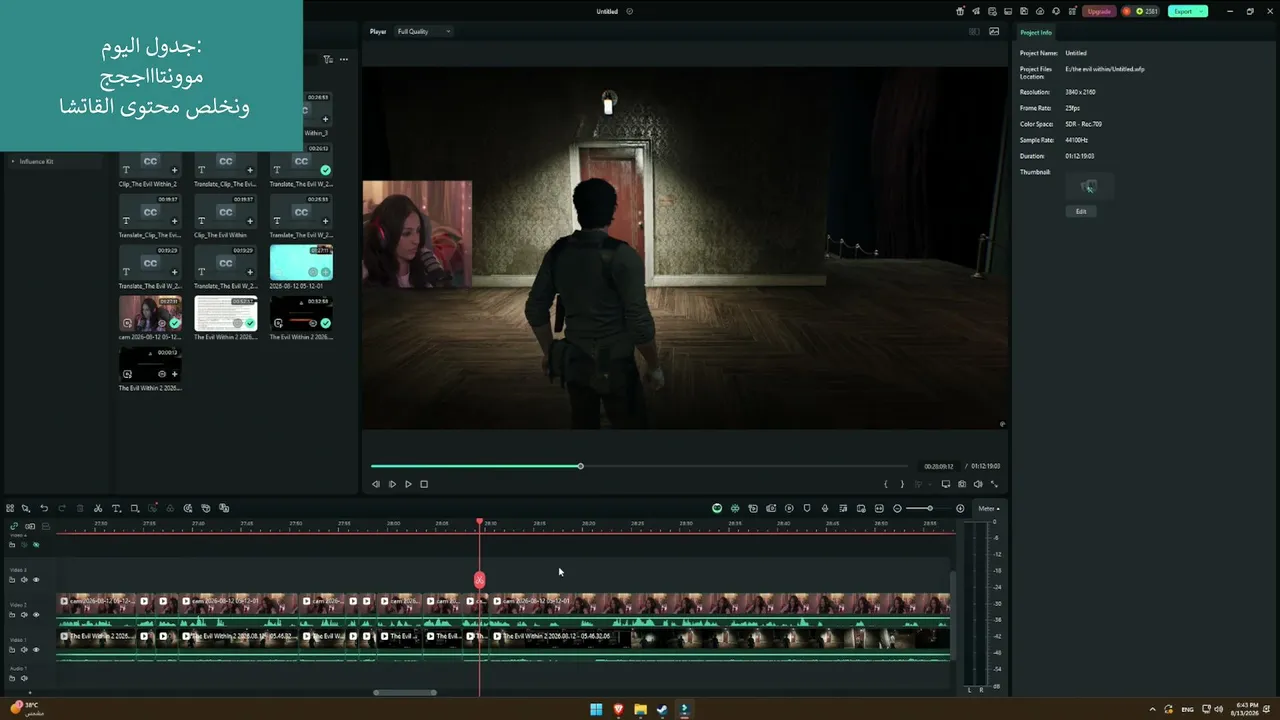This screenshot has width=1280, height=720.
Task: Click the red playhead scissors marker
Action: [479, 580]
